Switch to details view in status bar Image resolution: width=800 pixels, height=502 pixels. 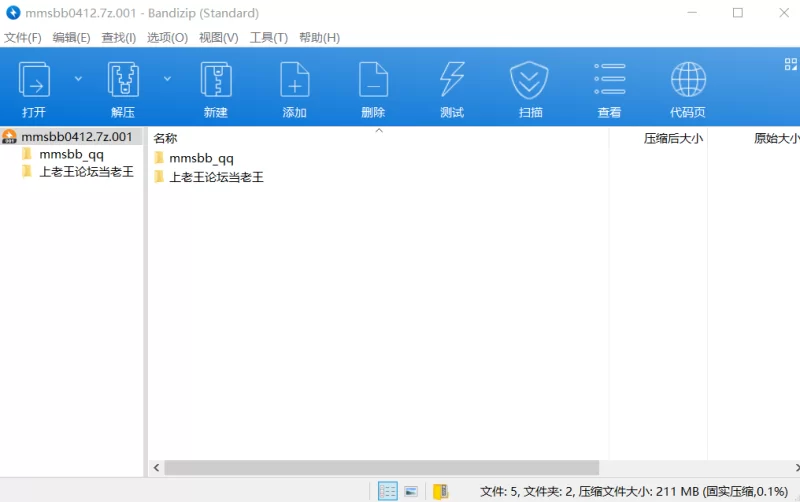click(387, 491)
